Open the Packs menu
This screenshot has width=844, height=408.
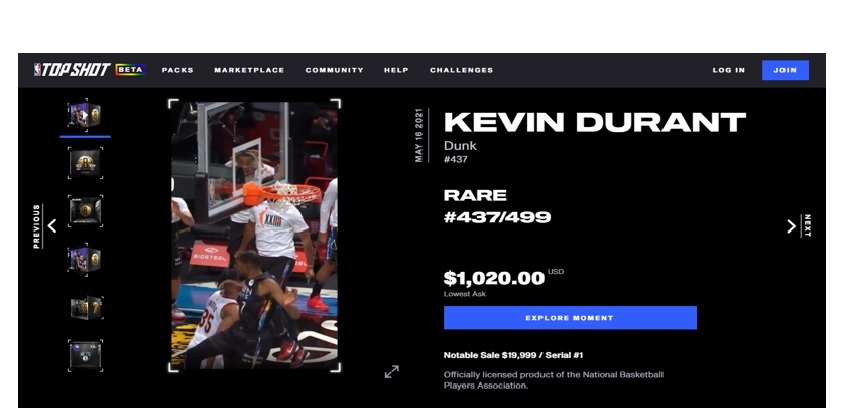(x=178, y=70)
